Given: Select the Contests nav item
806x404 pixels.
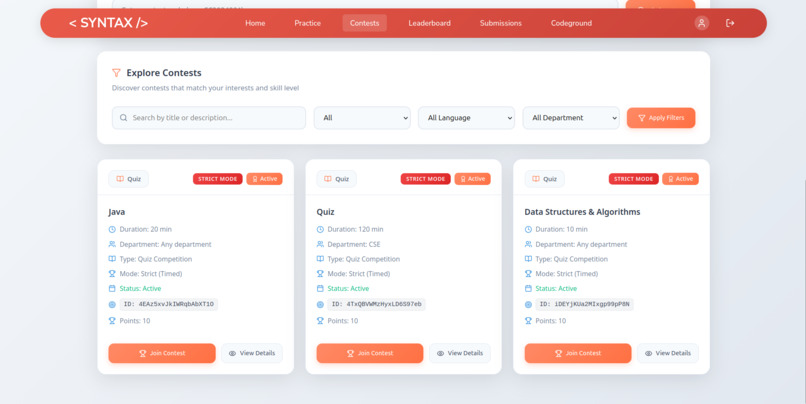Looking at the screenshot, I should [364, 23].
